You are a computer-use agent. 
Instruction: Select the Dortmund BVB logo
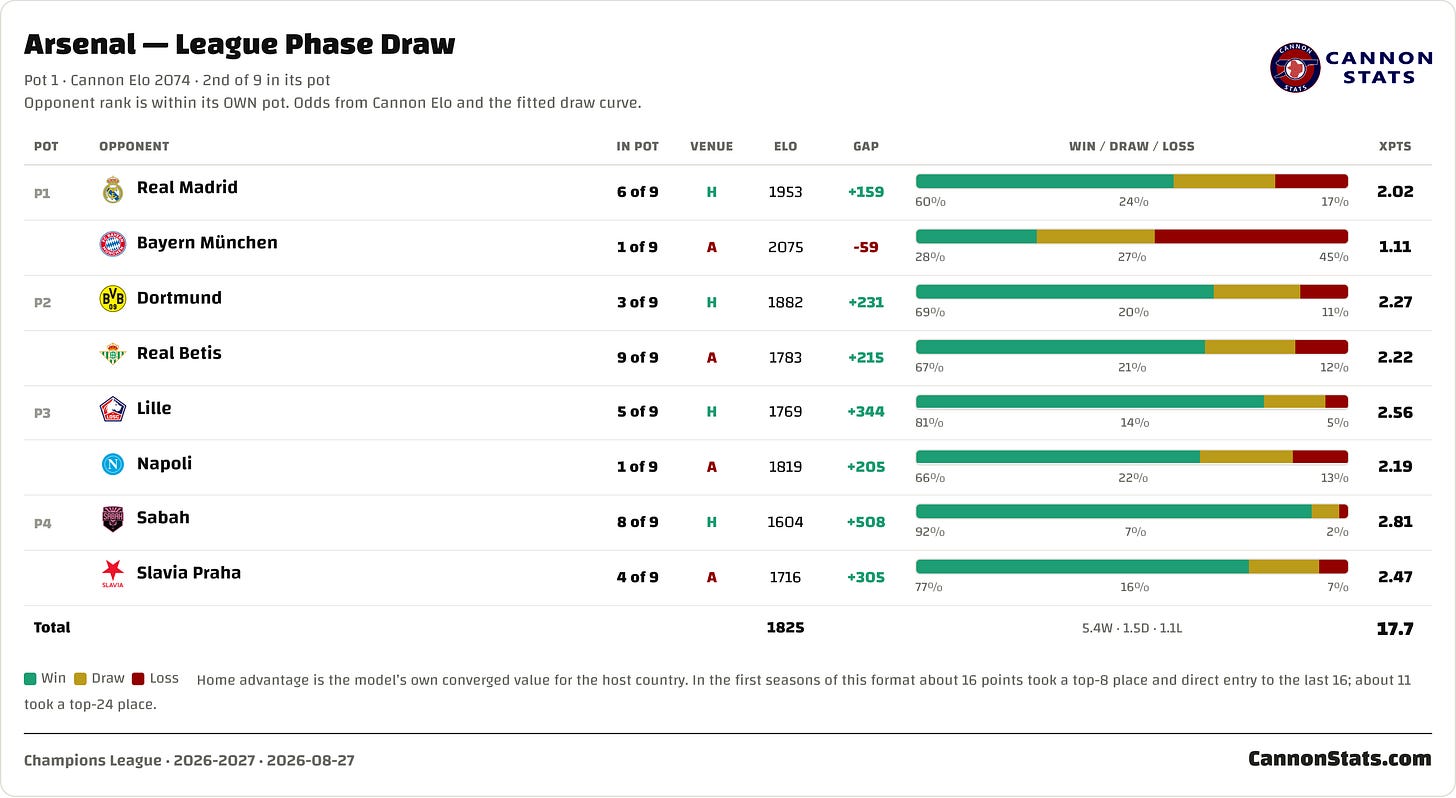click(x=113, y=298)
